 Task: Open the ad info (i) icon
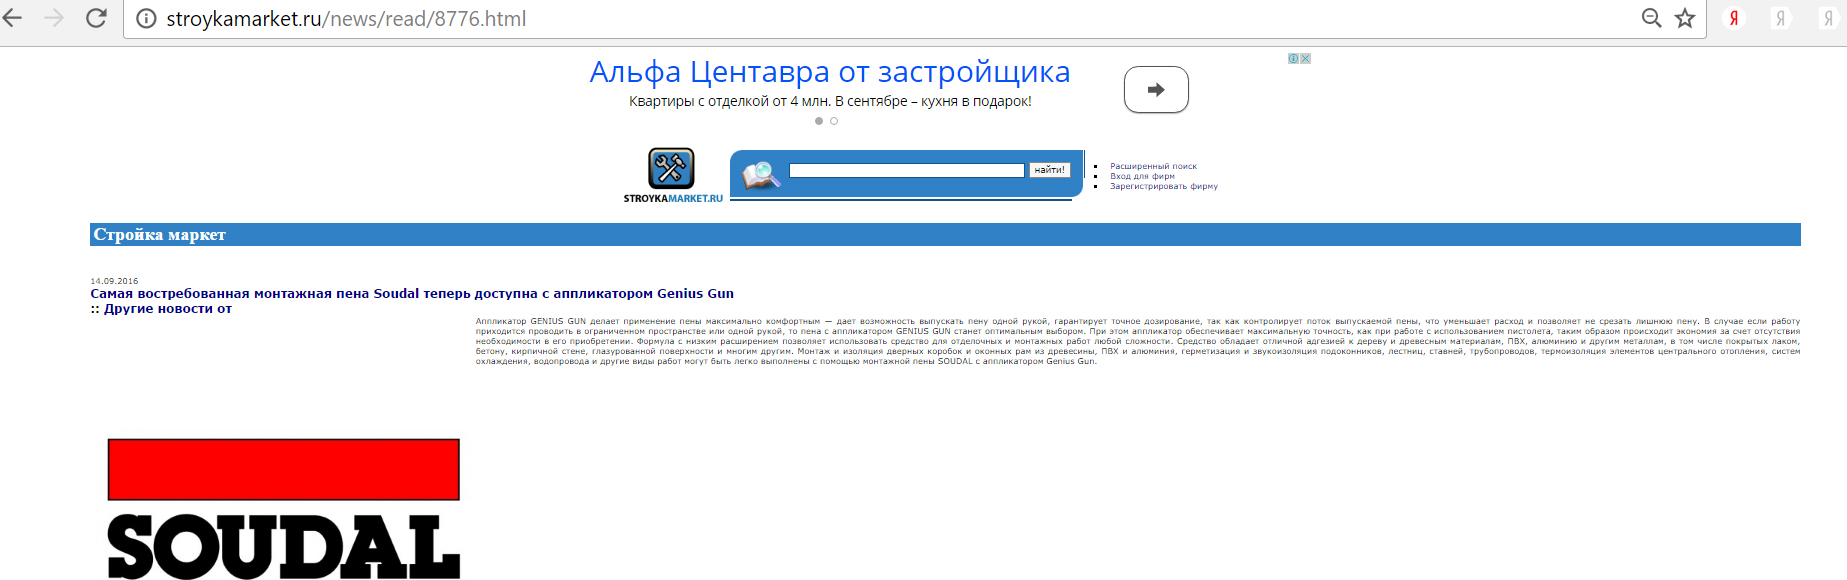coord(1293,59)
